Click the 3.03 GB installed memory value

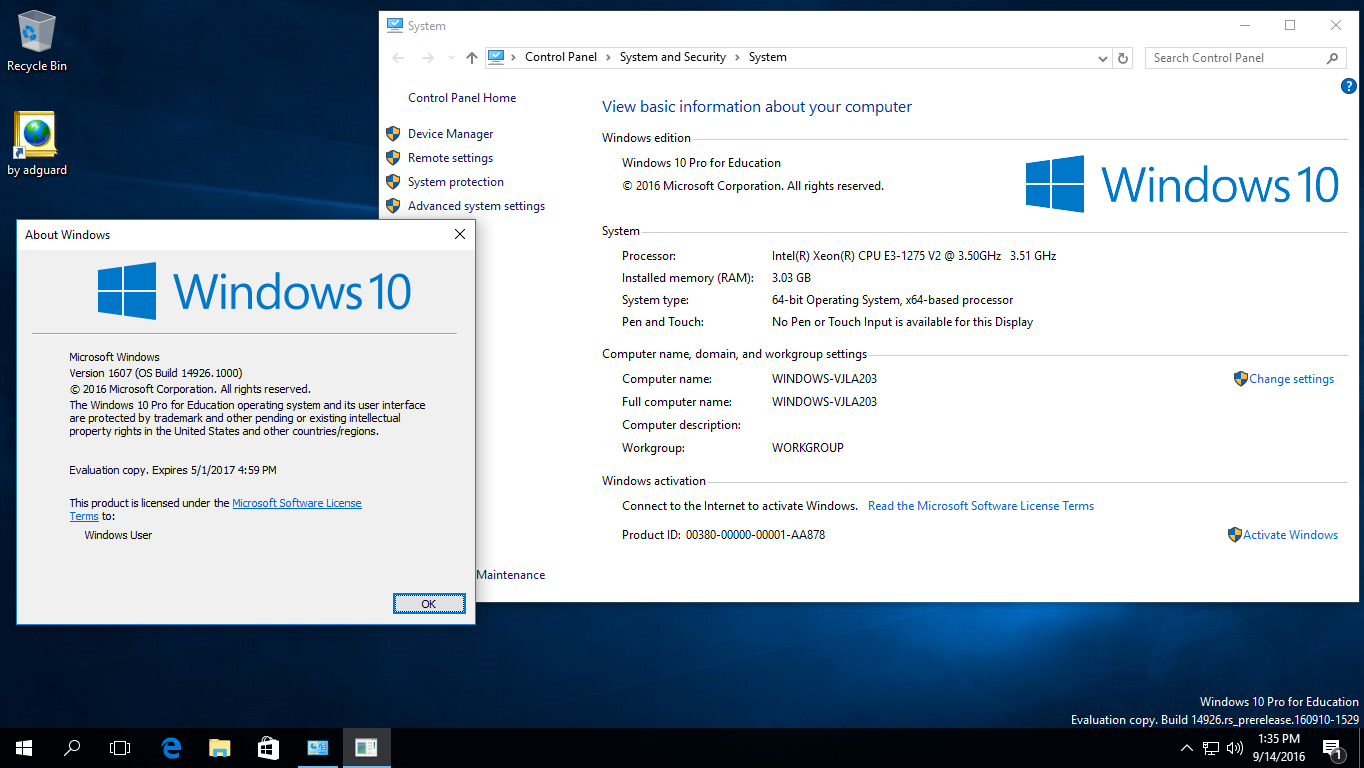[x=791, y=278]
